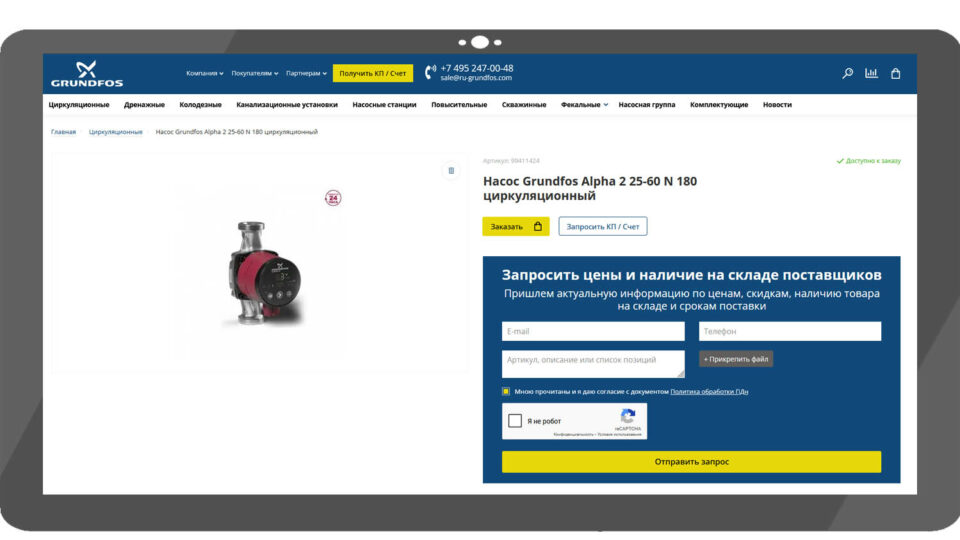The height and width of the screenshot is (540, 960).
Task: Click the sale@ru-grundfos.com email link
Action: point(476,78)
